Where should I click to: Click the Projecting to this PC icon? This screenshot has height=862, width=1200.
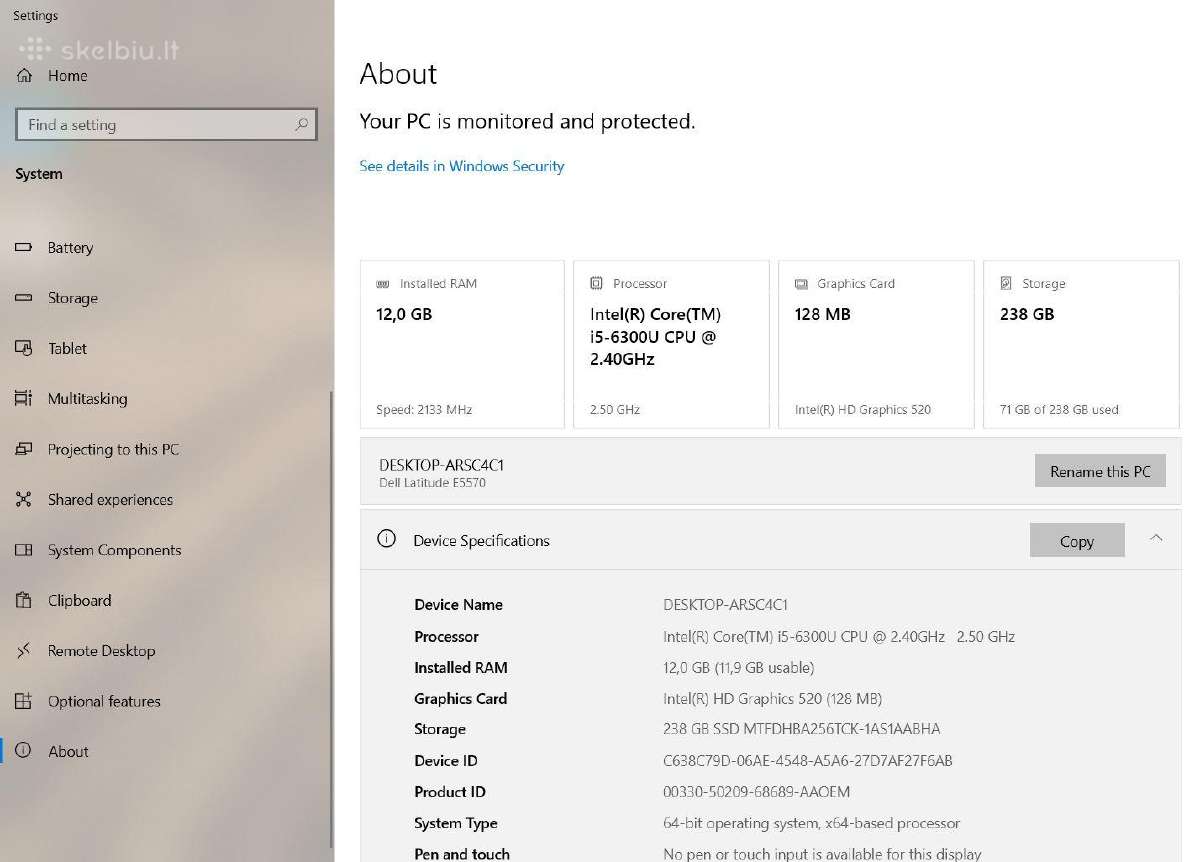pos(24,449)
